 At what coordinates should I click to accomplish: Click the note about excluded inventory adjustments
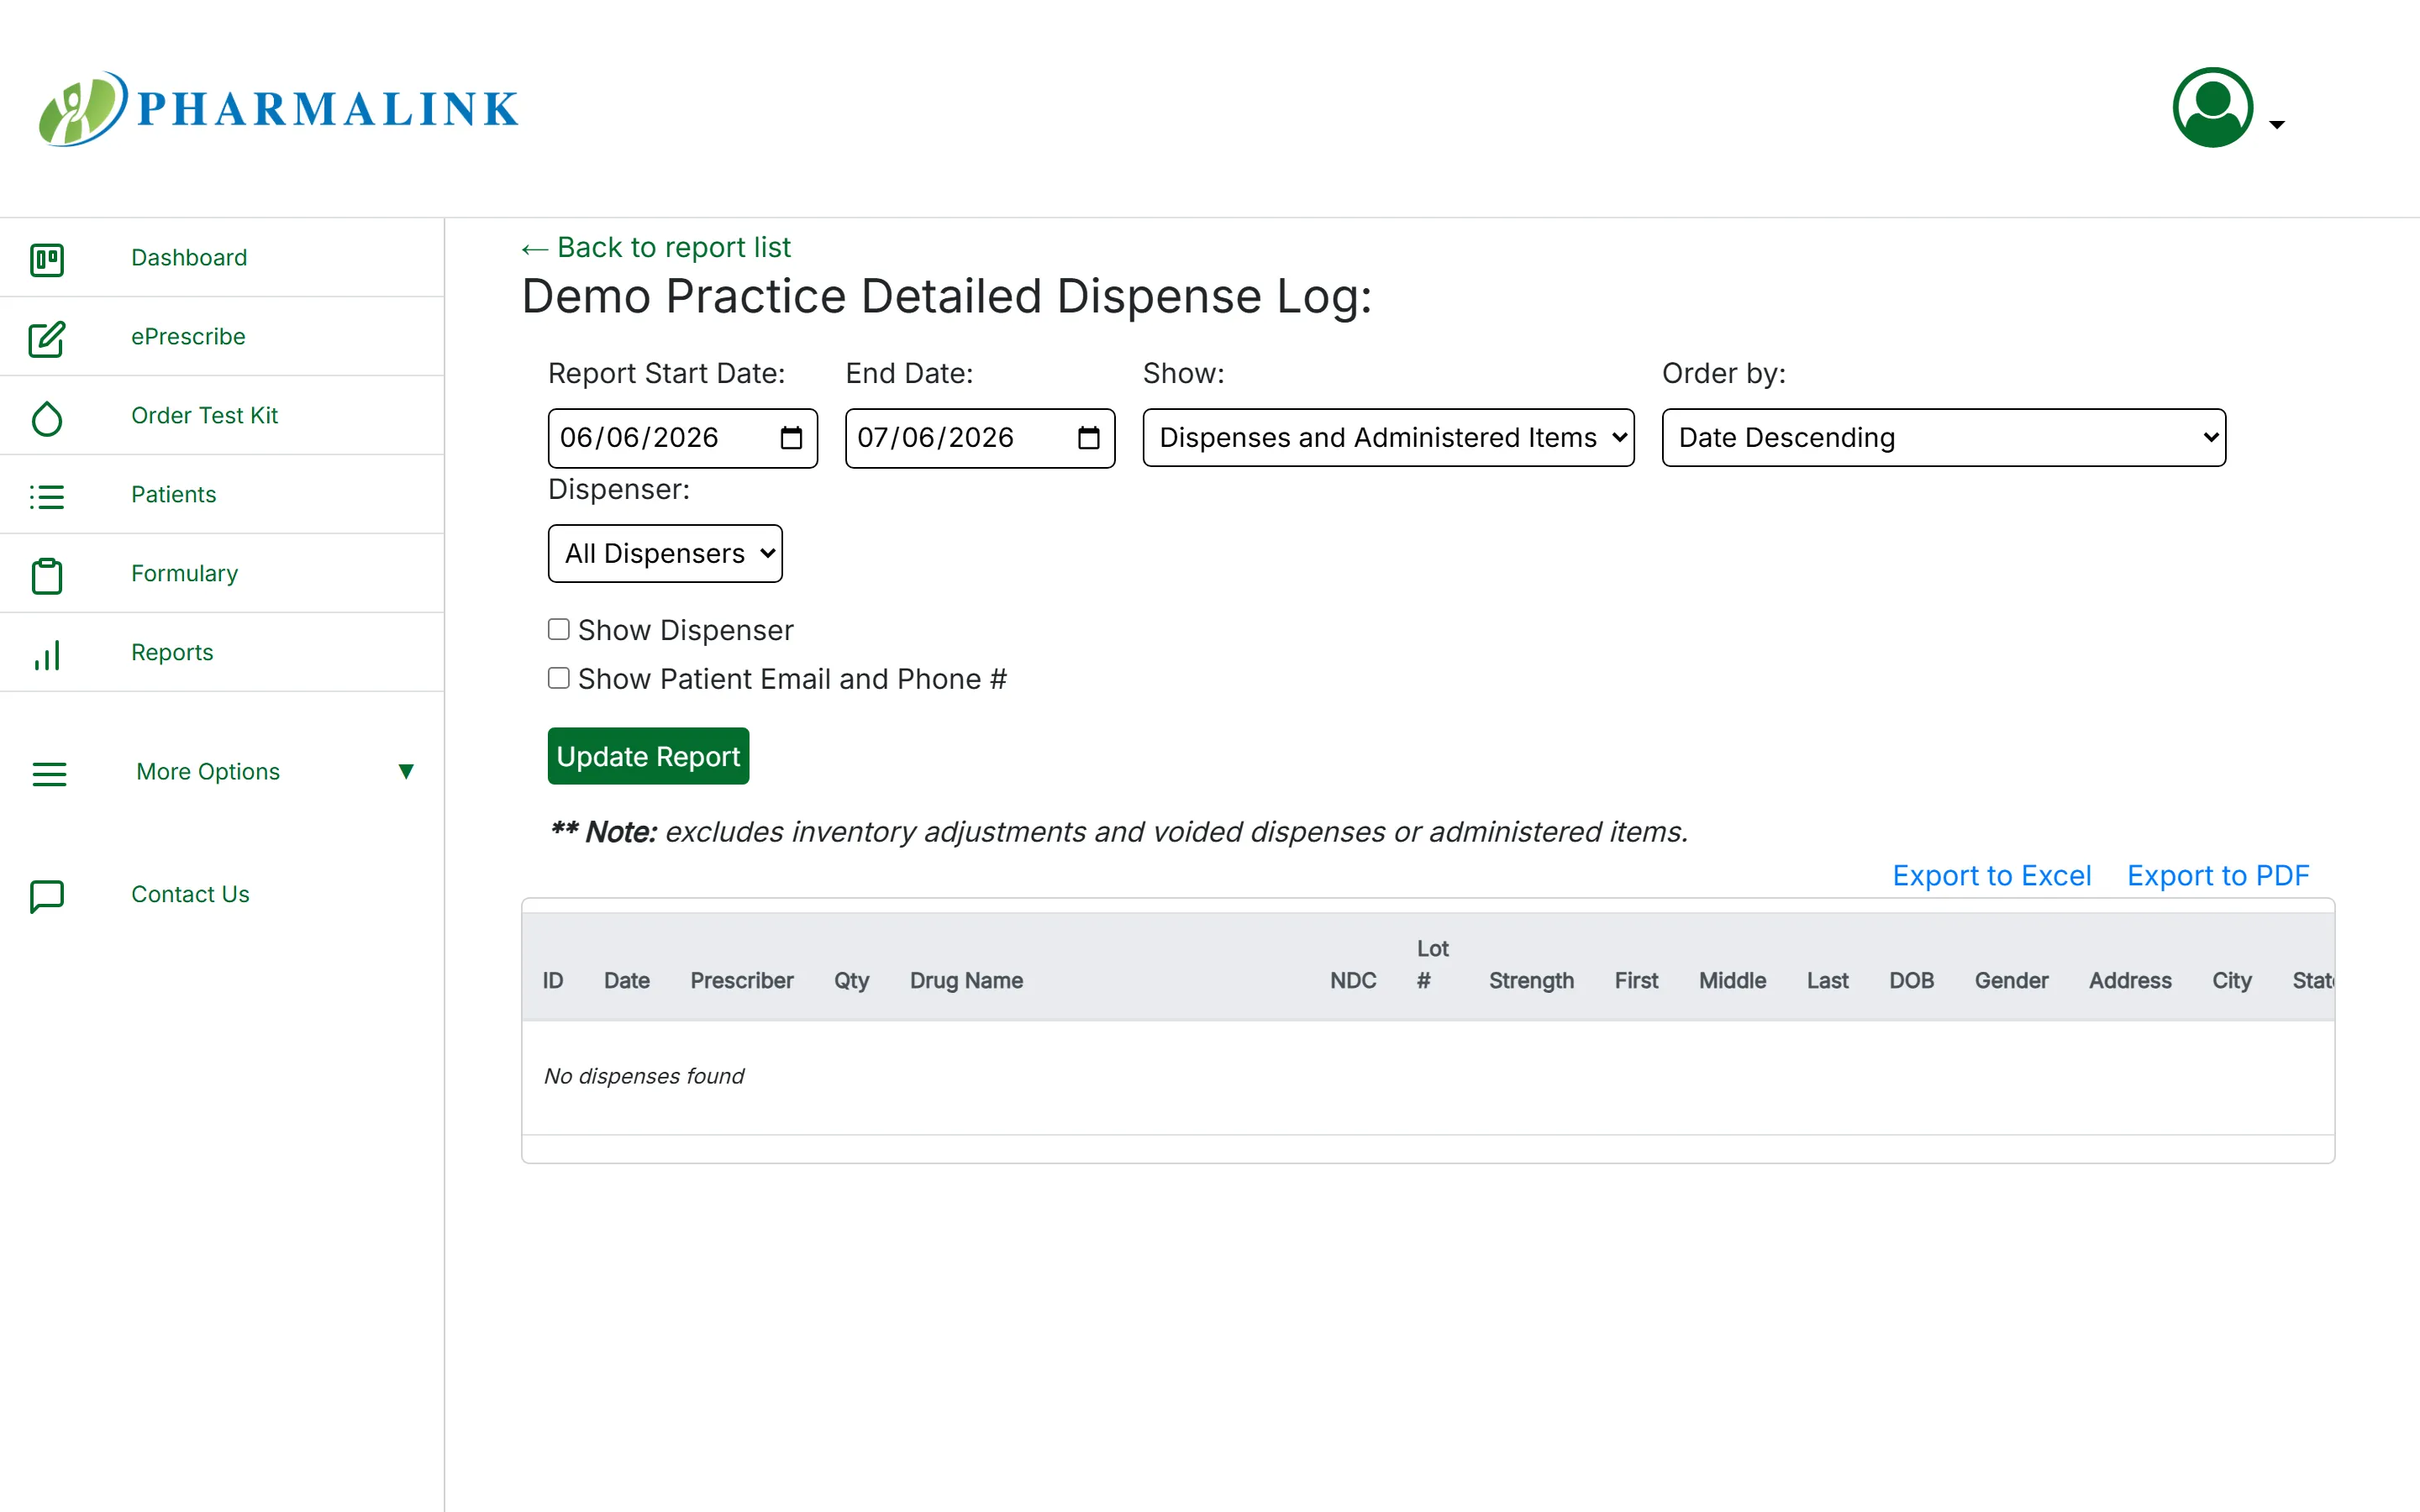coord(1118,832)
